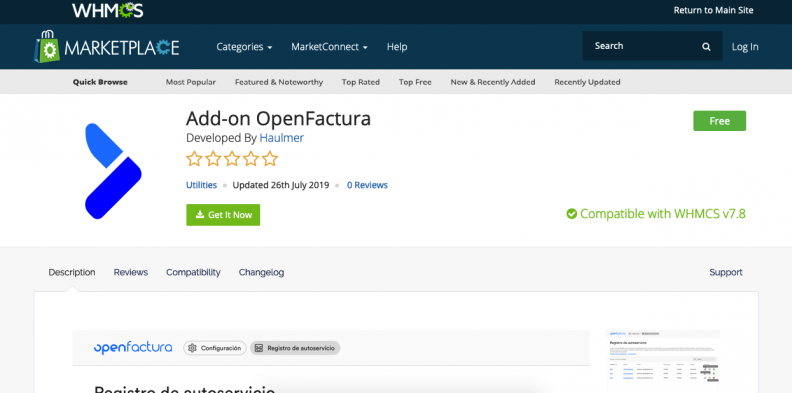Browse New & Recently Added listings
This screenshot has height=393, width=792.
point(493,82)
